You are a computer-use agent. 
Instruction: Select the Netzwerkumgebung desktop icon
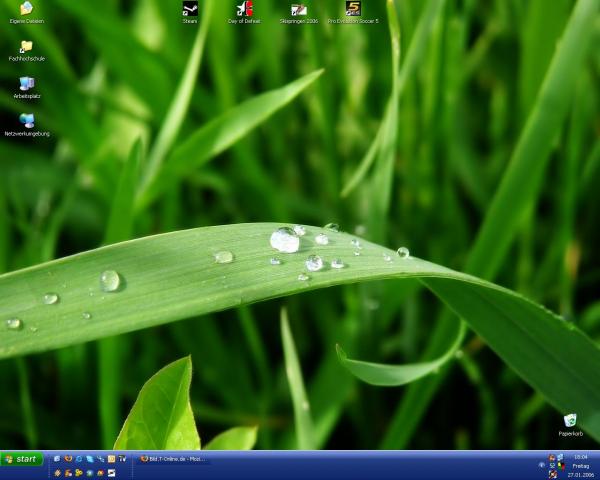[27, 125]
